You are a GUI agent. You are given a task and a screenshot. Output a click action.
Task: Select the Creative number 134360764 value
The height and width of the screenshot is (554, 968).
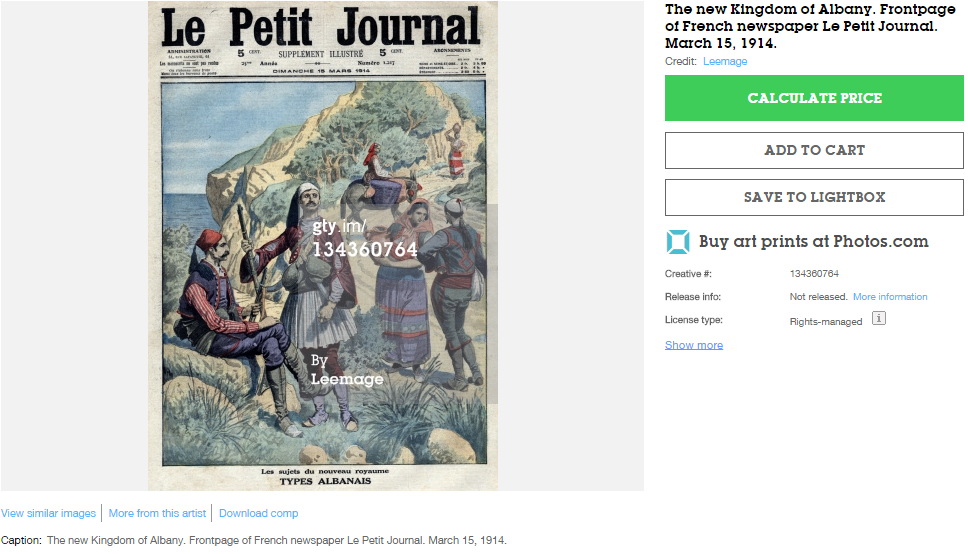814,274
